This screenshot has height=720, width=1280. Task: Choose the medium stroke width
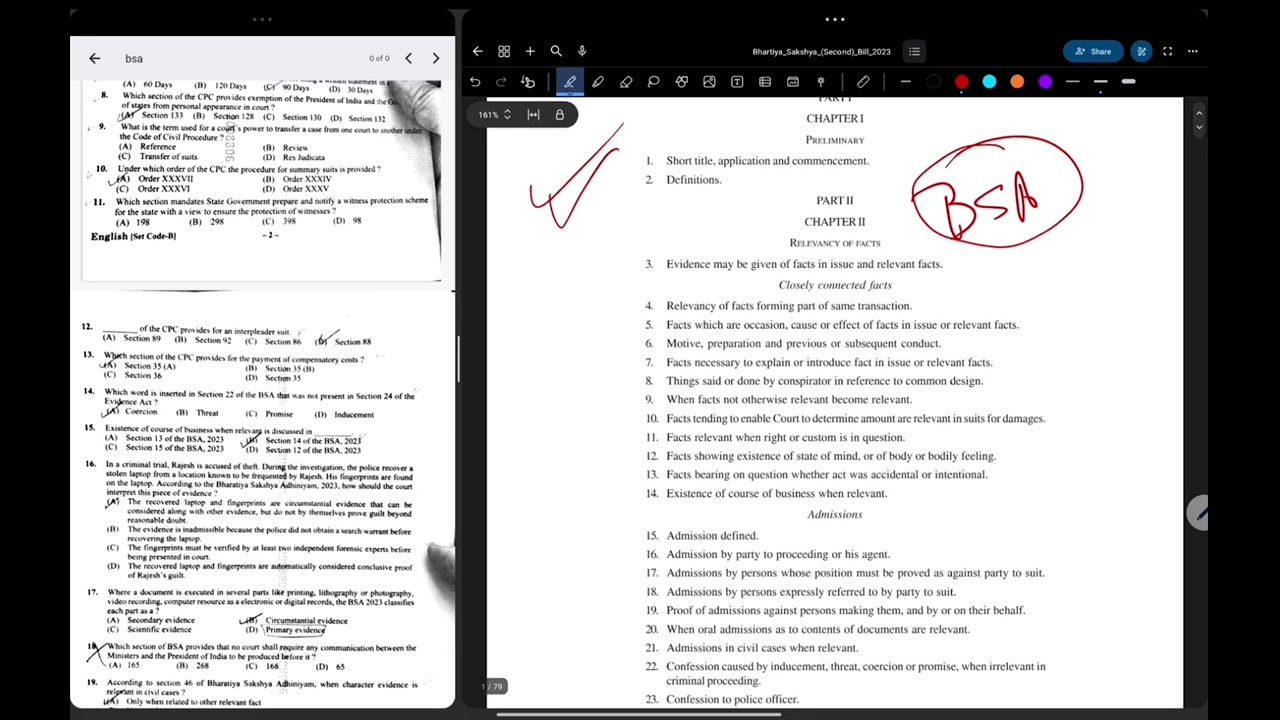pyautogui.click(x=1101, y=82)
